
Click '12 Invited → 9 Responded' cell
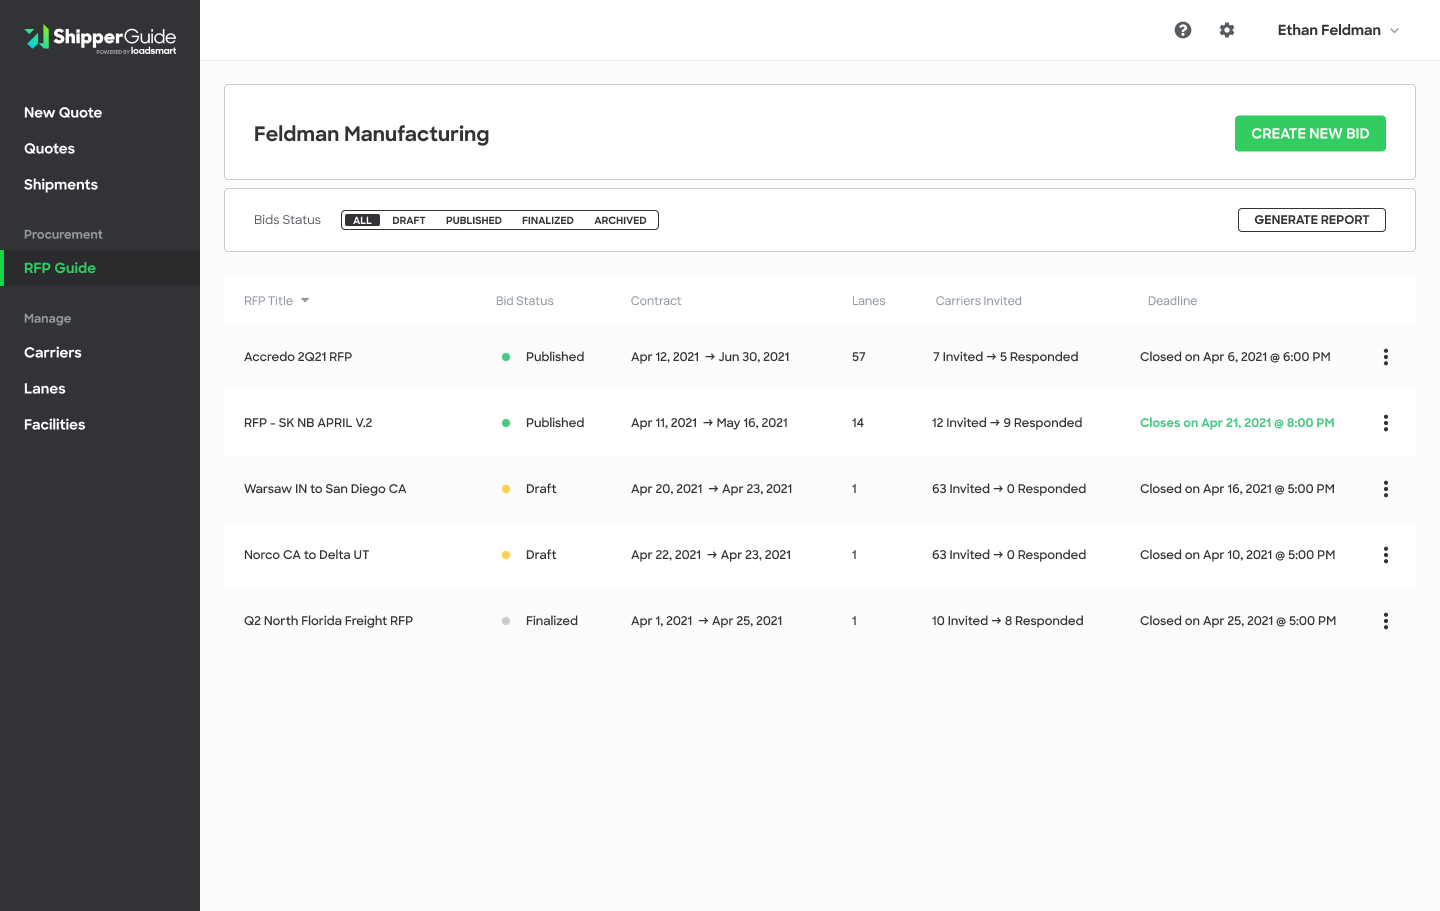coord(1007,423)
